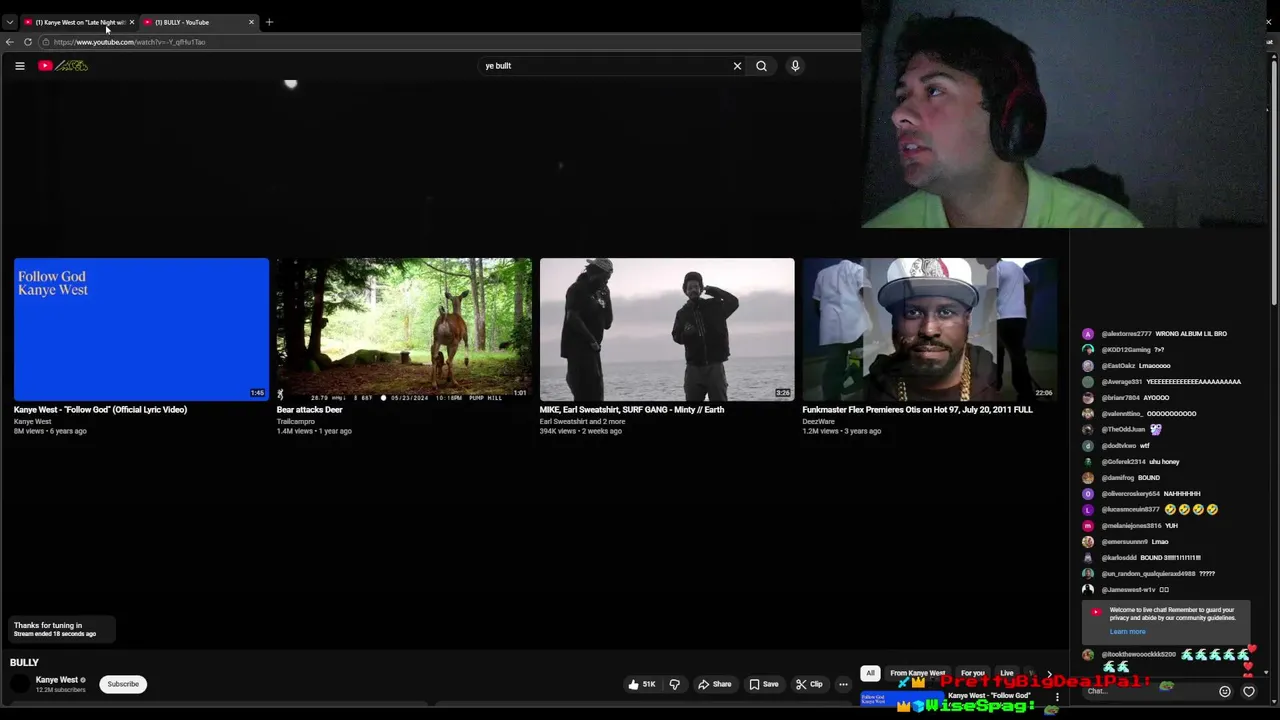Go to the YouTube home logo
Viewport: 1280px width, 720px height.
[63, 66]
